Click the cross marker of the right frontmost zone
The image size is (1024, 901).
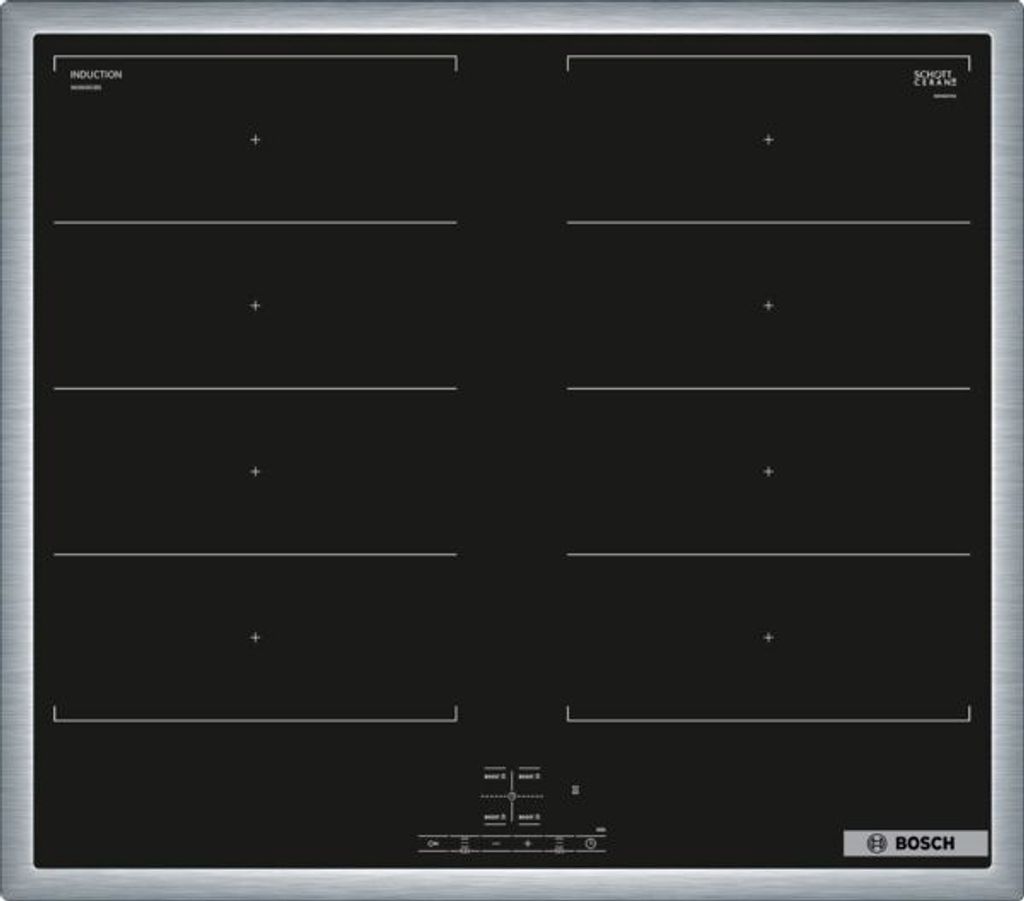point(768,637)
